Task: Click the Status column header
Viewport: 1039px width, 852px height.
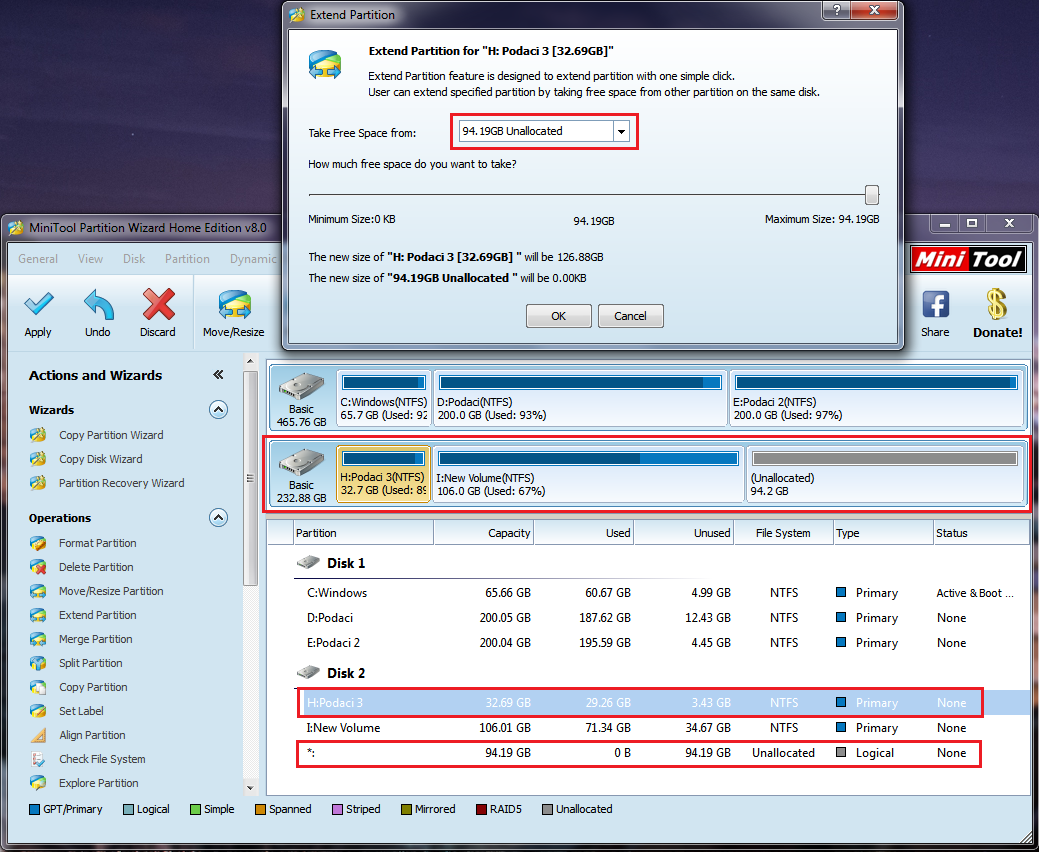Action: pyautogui.click(x=981, y=533)
